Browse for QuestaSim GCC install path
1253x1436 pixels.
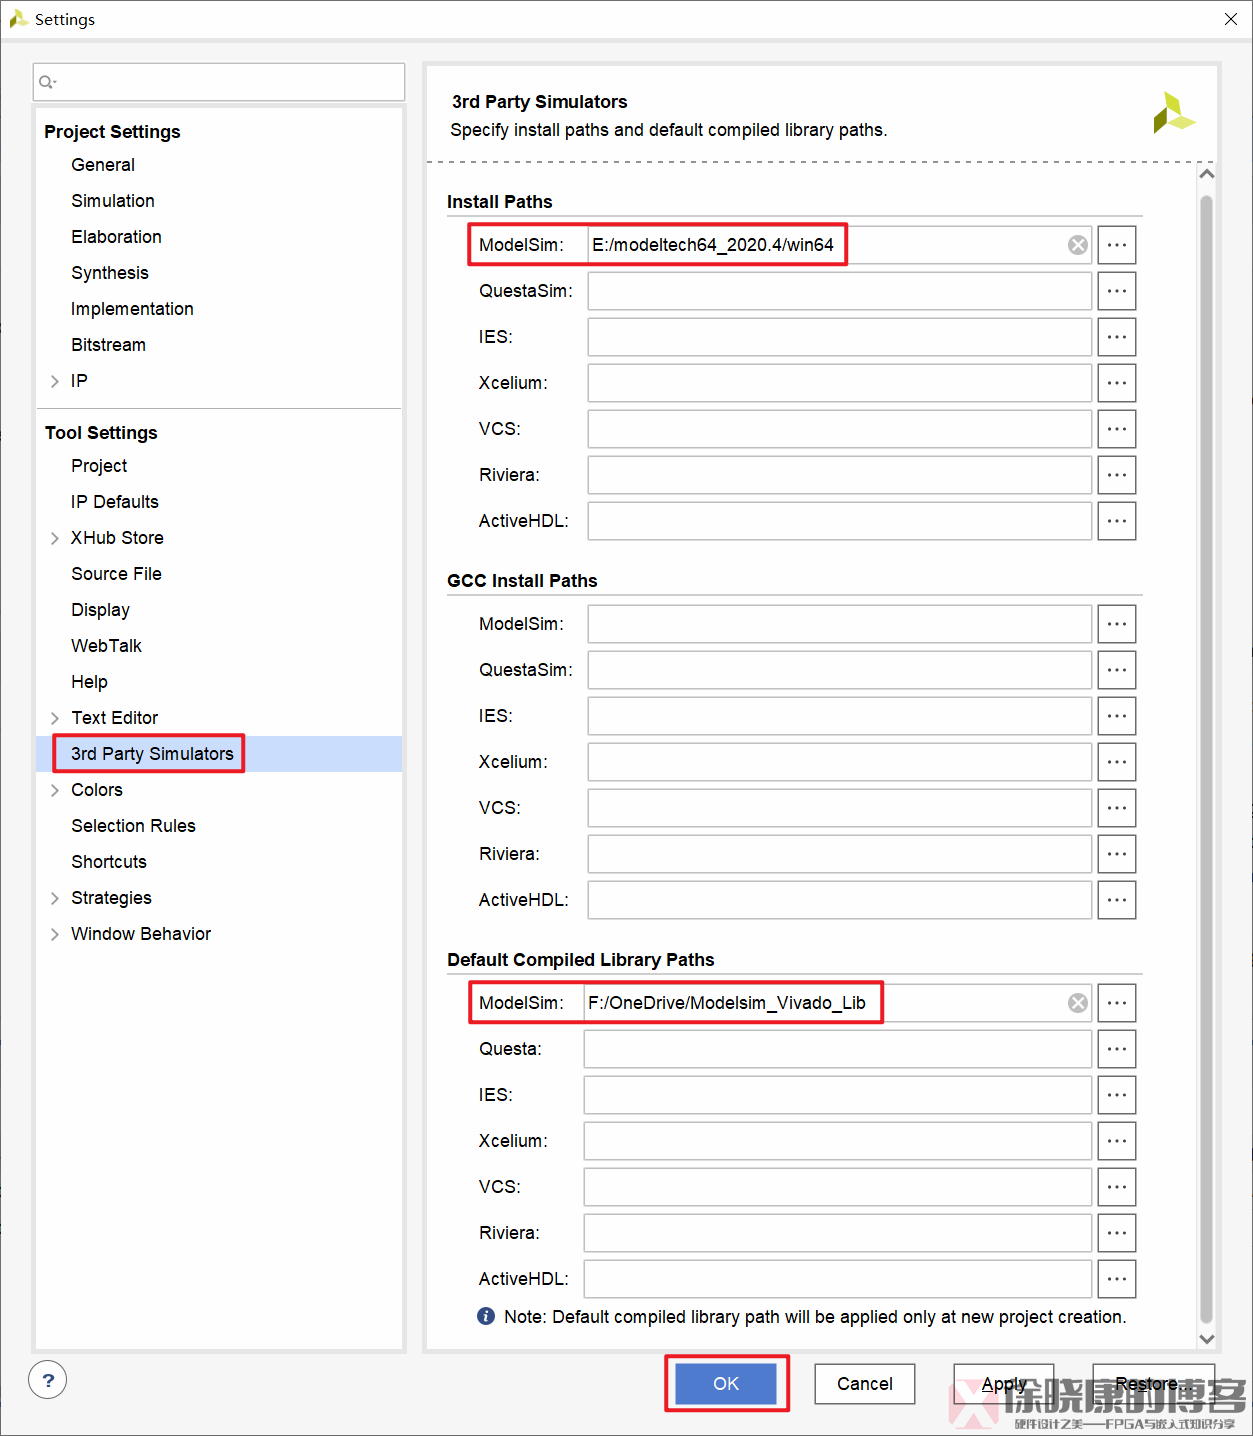(1117, 670)
